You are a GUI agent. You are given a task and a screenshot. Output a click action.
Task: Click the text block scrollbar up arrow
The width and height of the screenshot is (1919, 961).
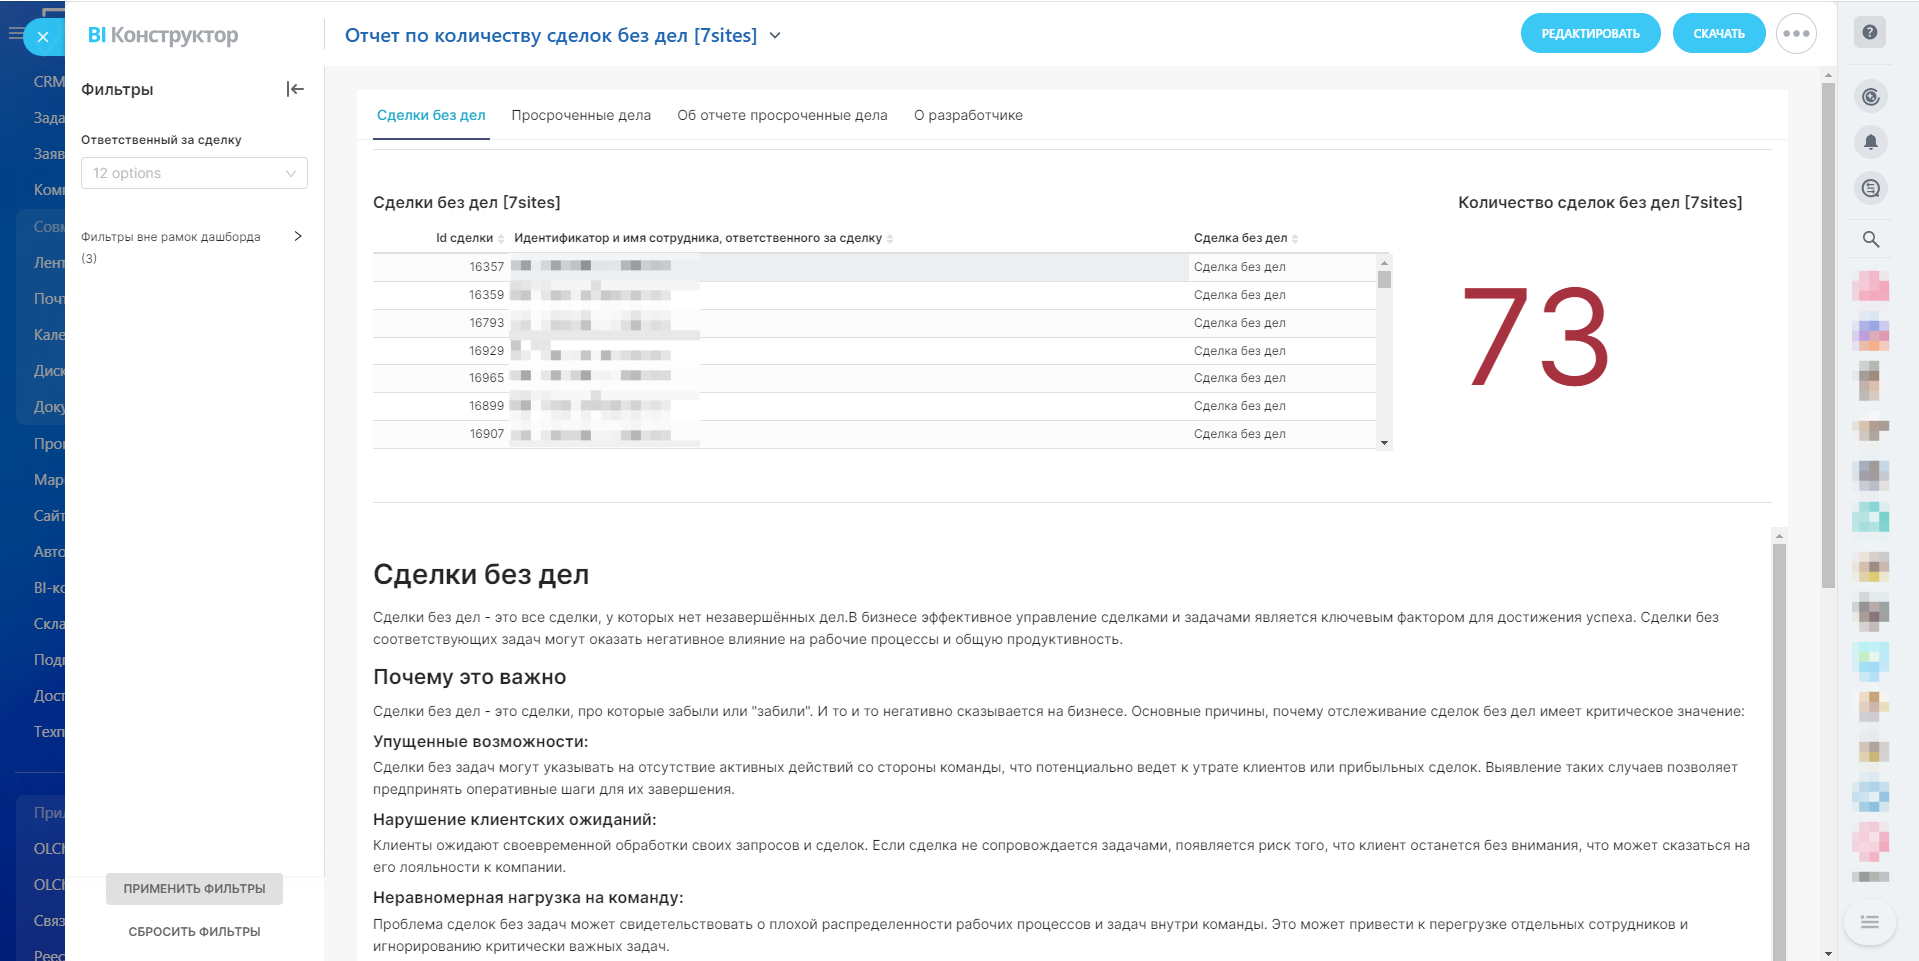tap(1779, 536)
